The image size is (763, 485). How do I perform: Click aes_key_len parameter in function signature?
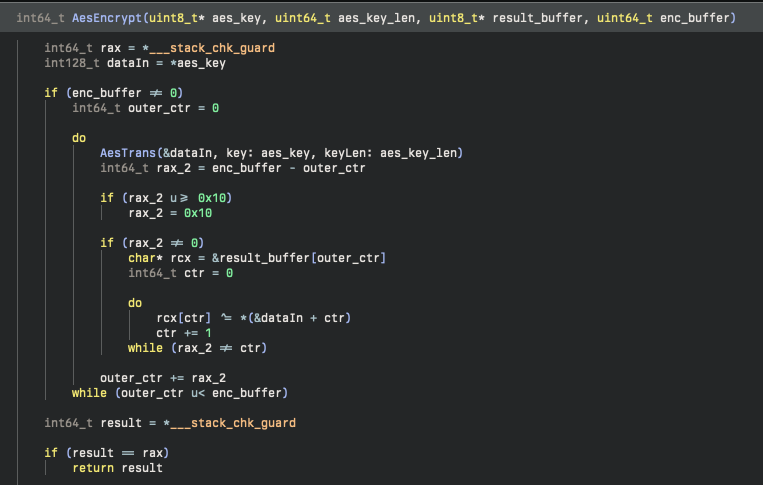tap(377, 18)
